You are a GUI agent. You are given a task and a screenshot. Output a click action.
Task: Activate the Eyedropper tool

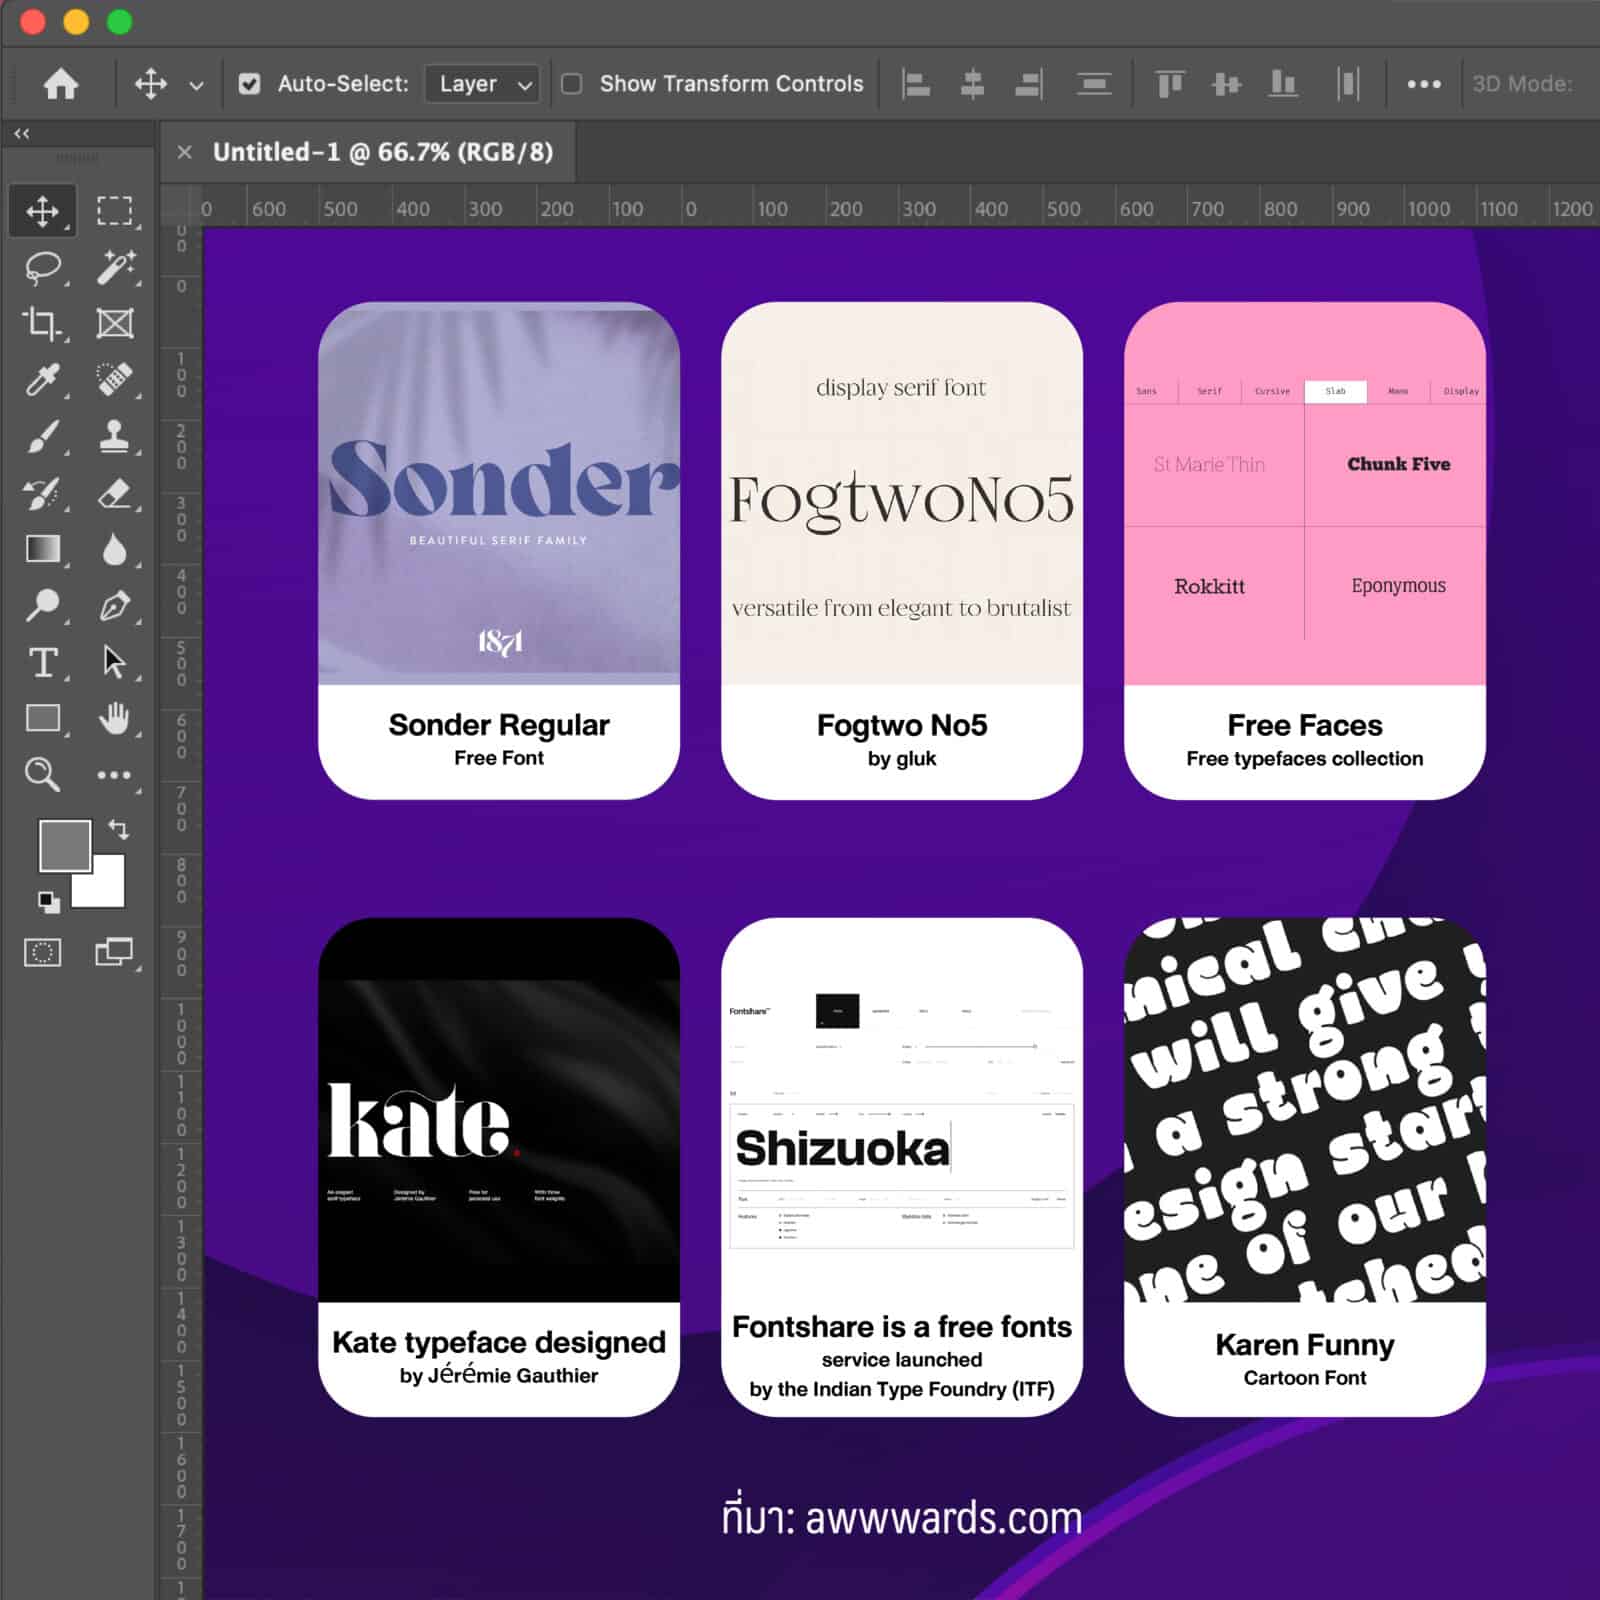click(x=42, y=380)
